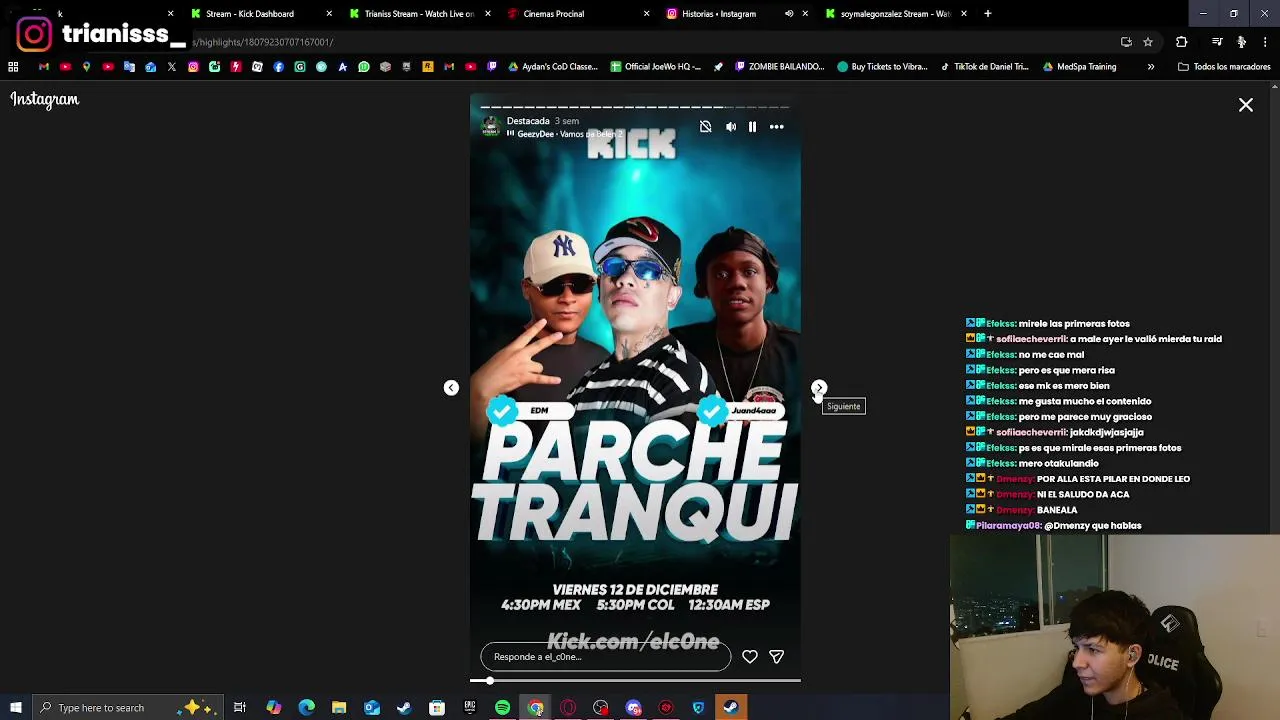The height and width of the screenshot is (720, 1280).
Task: Click the streamer webcam overlay
Action: (x=1115, y=627)
